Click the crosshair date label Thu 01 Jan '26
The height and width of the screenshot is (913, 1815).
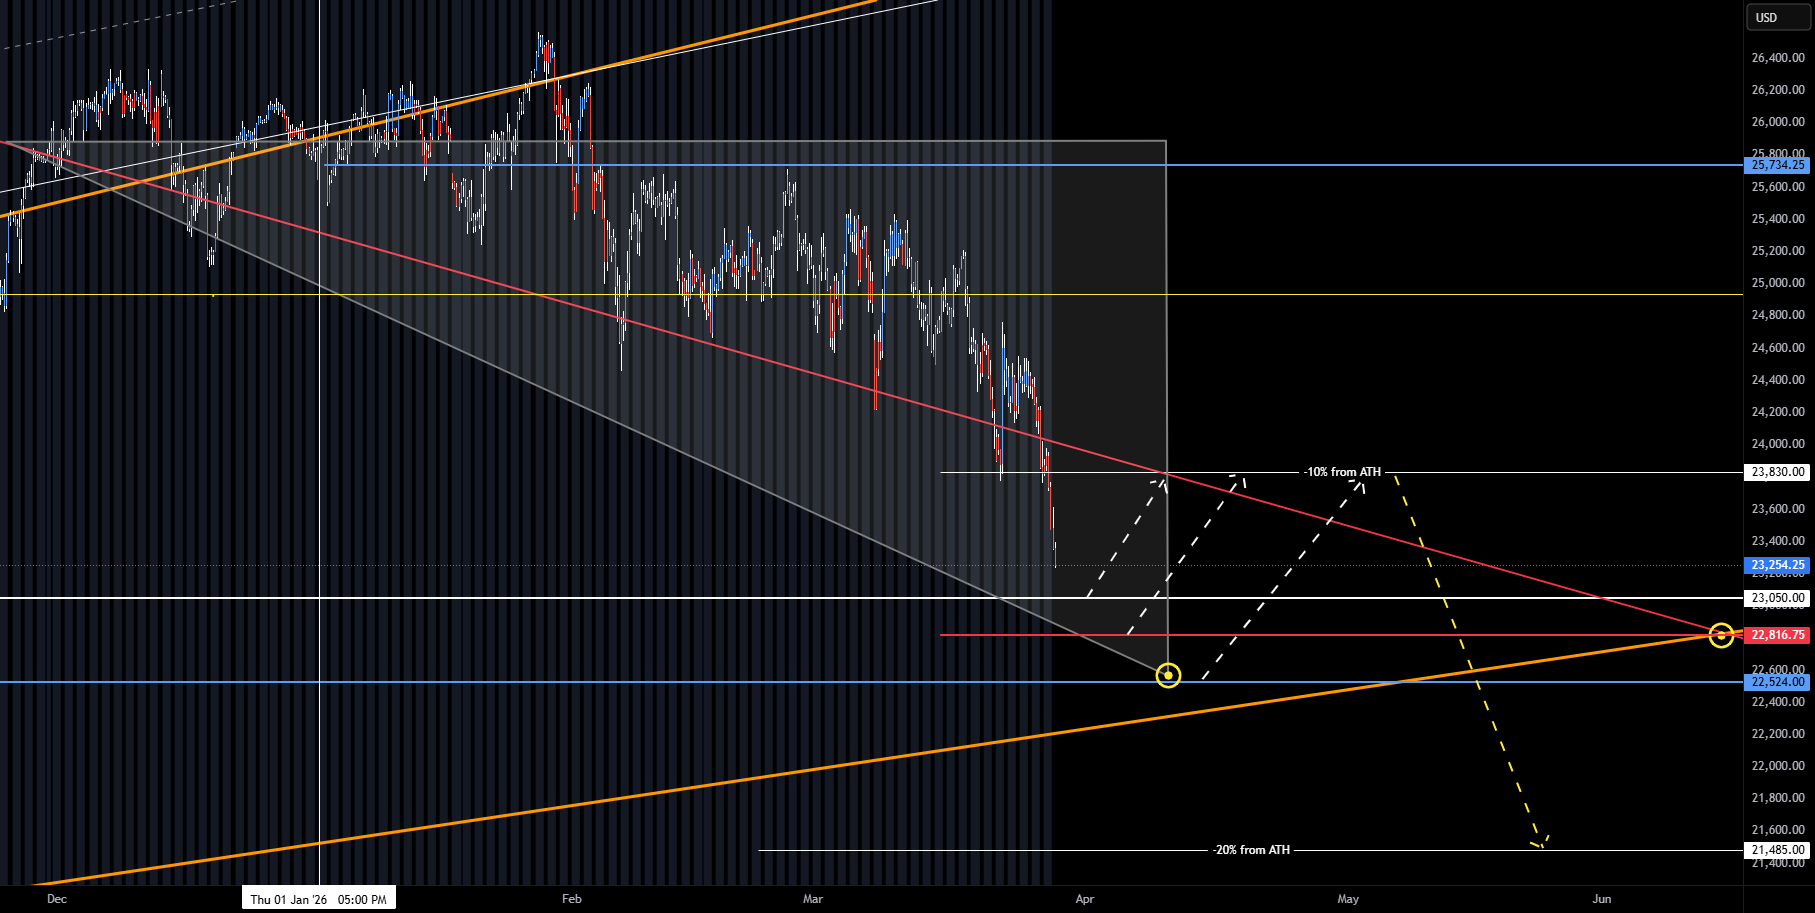tap(318, 899)
